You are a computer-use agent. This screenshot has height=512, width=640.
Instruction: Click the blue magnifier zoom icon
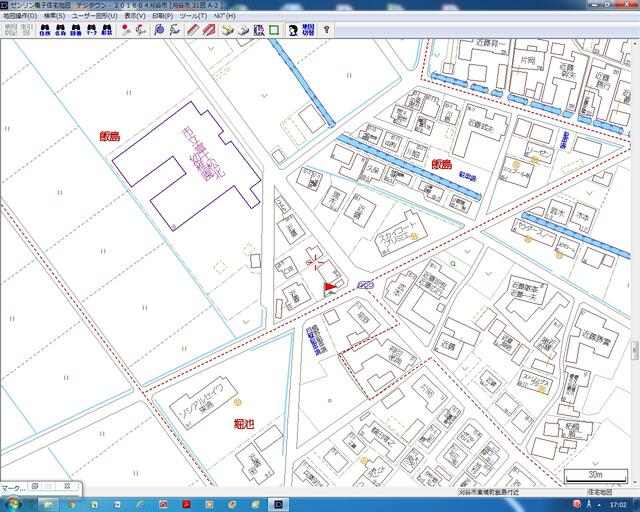[x=159, y=30]
